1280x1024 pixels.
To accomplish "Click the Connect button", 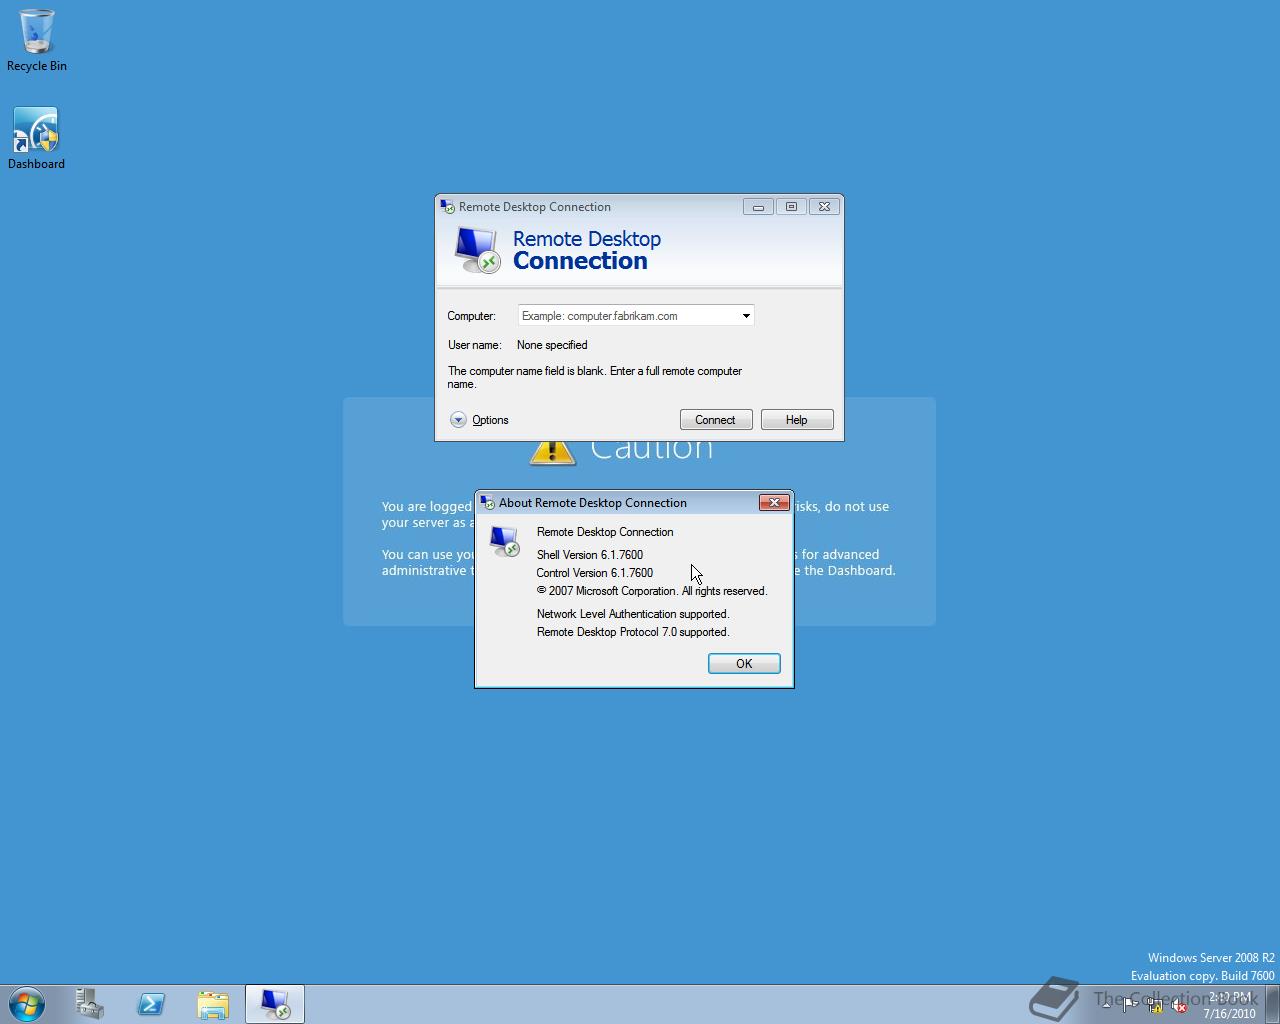I will tap(716, 420).
